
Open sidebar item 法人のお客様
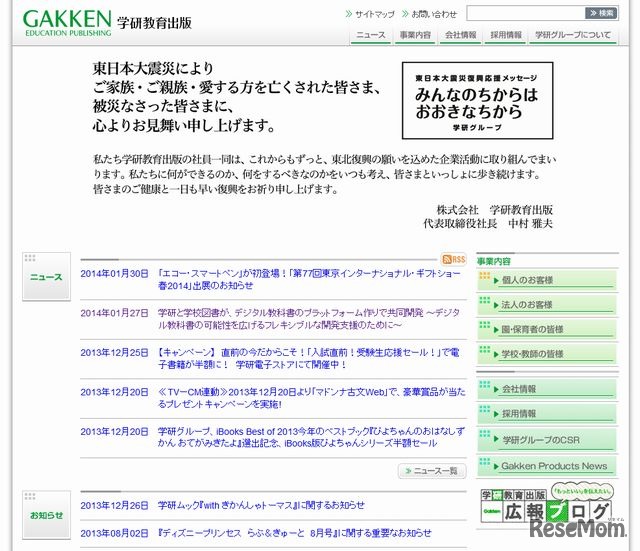tap(547, 305)
